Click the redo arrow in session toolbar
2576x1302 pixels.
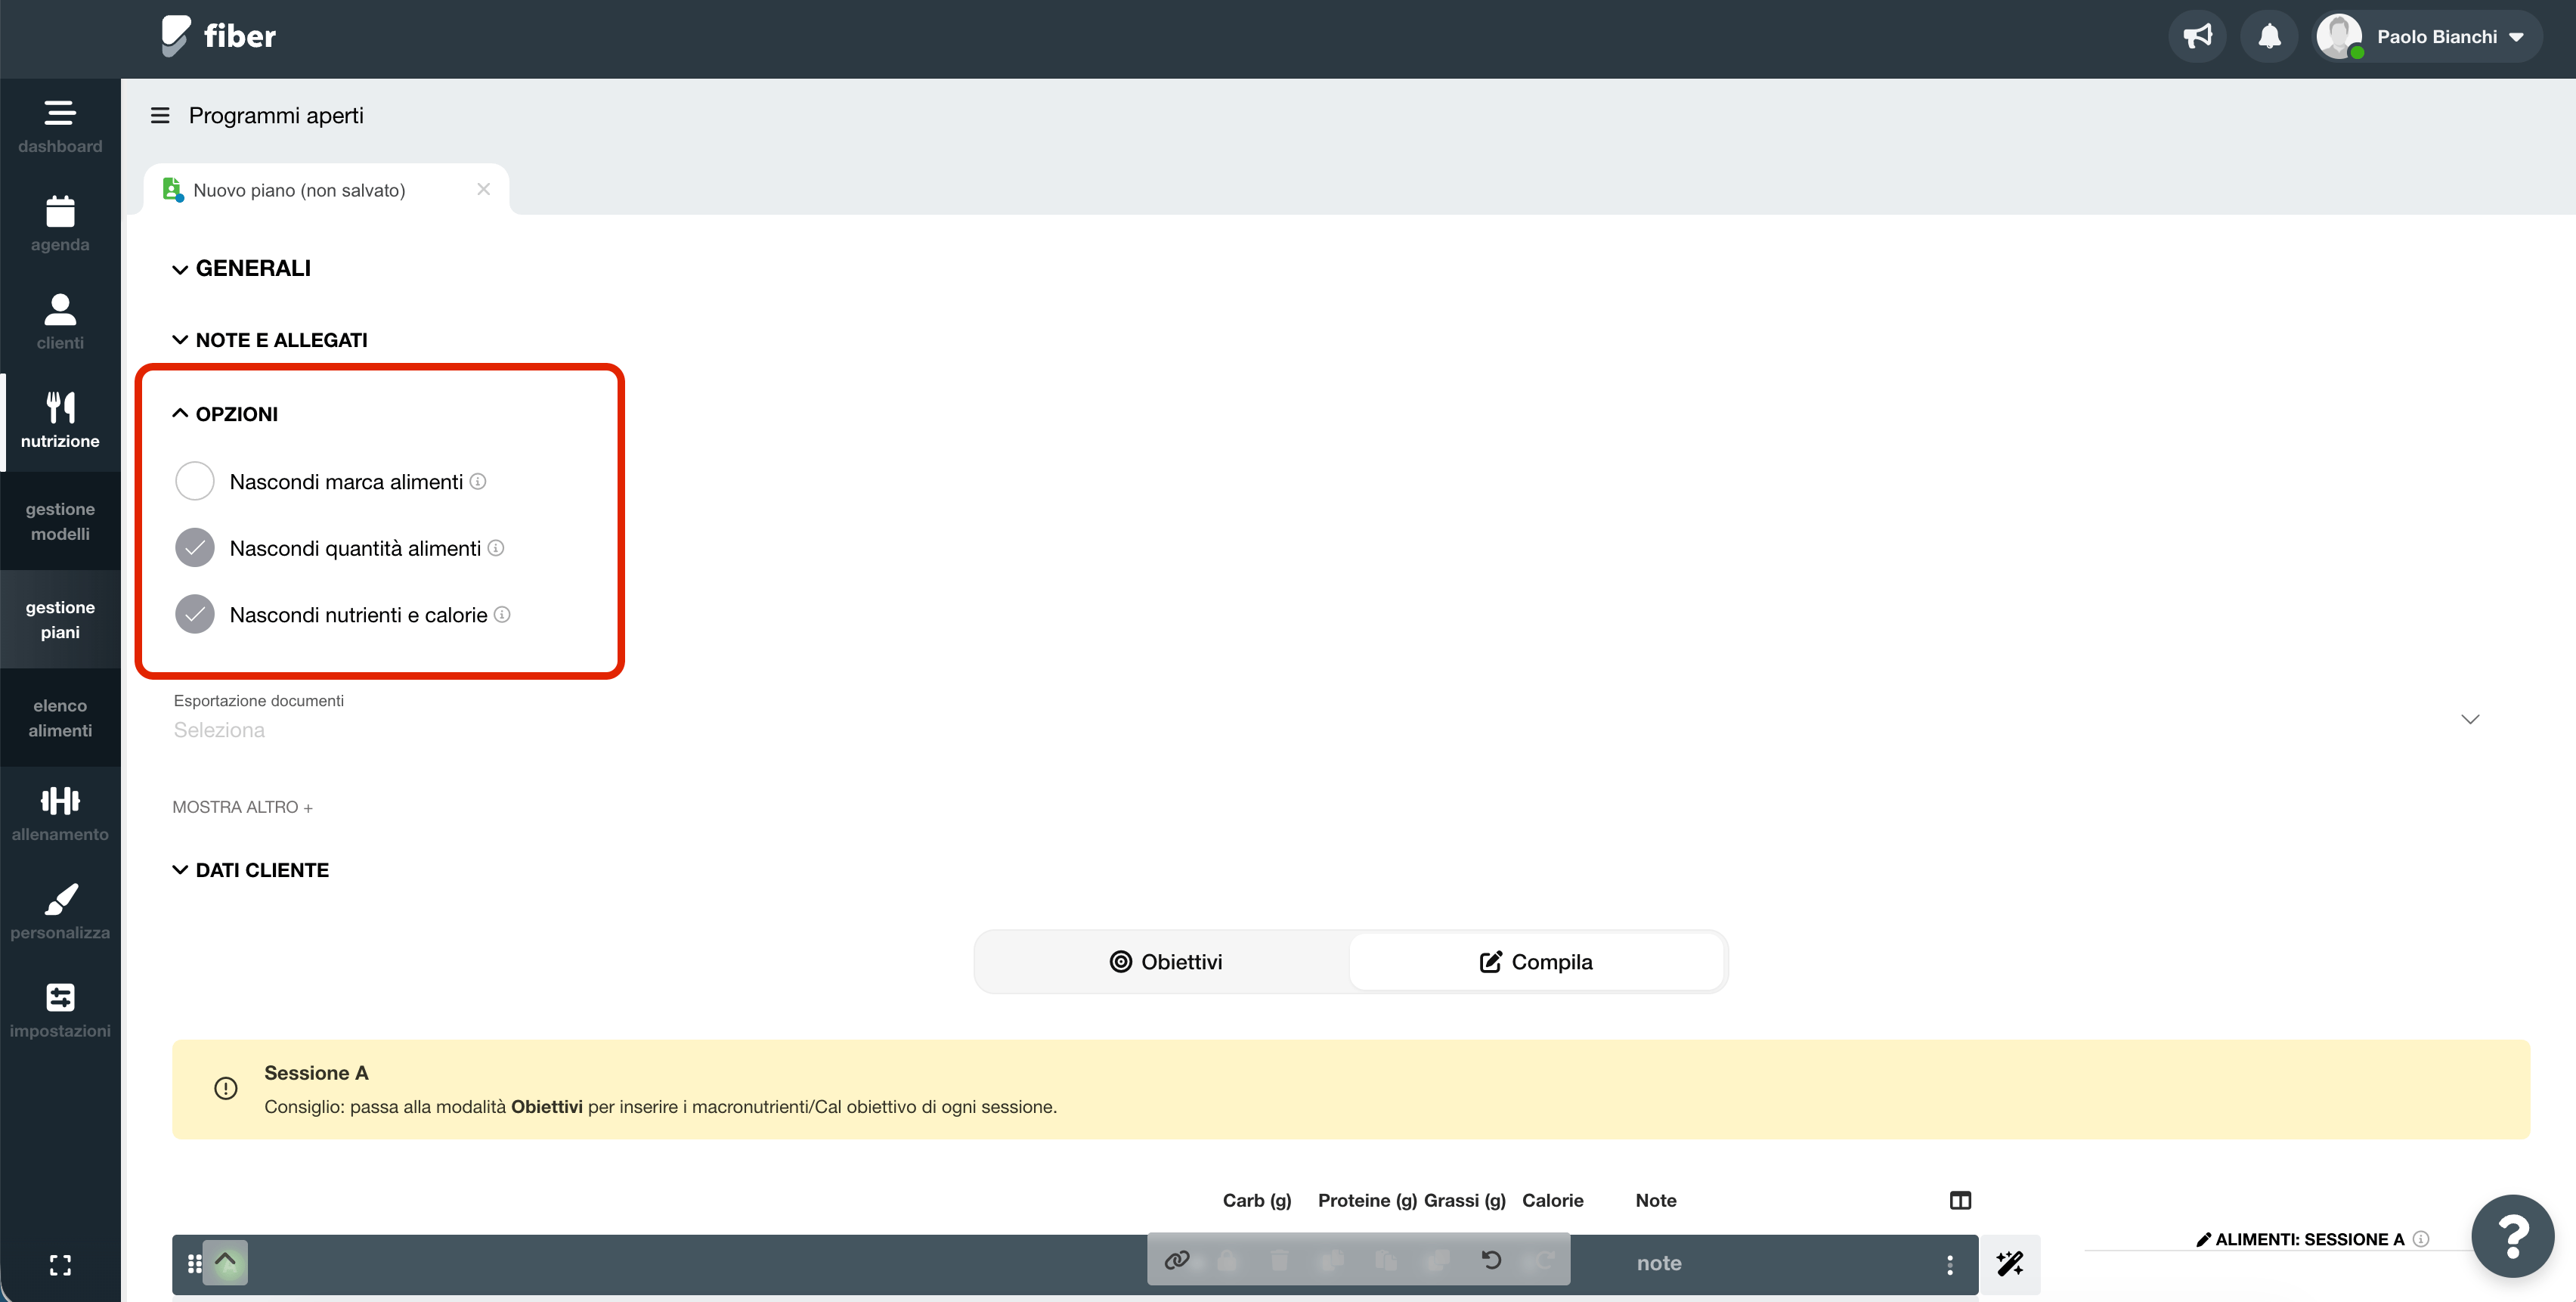tap(1544, 1260)
